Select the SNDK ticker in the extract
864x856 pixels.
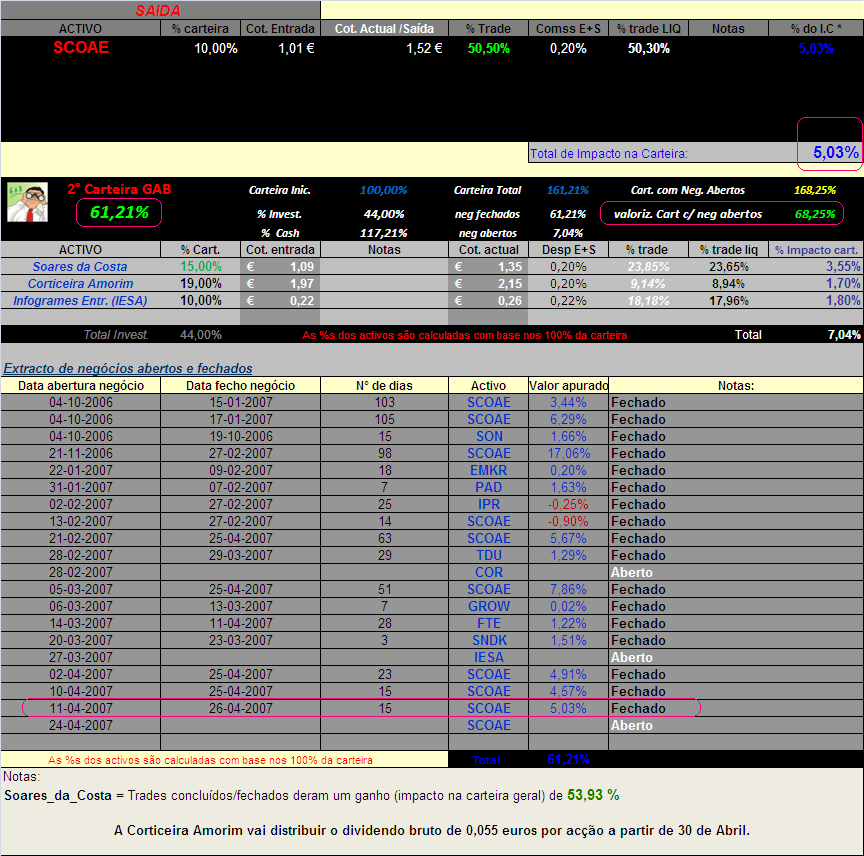click(489, 640)
